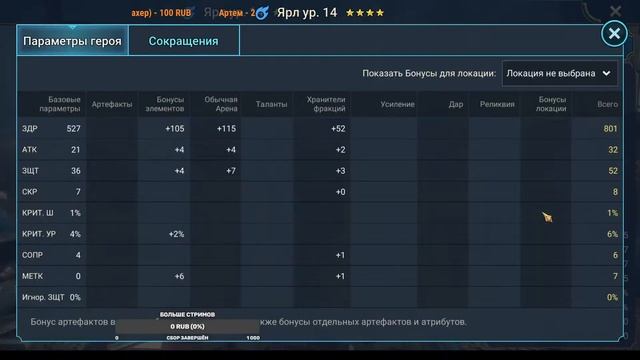640x360 pixels.
Task: Select the Параметры героя tab
Action: pos(72,41)
